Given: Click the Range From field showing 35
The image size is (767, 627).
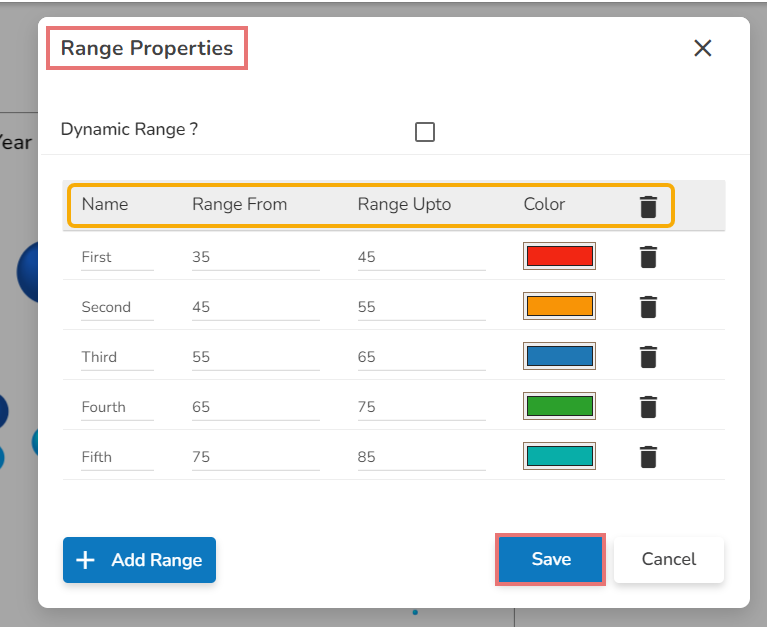Looking at the screenshot, I should [255, 257].
